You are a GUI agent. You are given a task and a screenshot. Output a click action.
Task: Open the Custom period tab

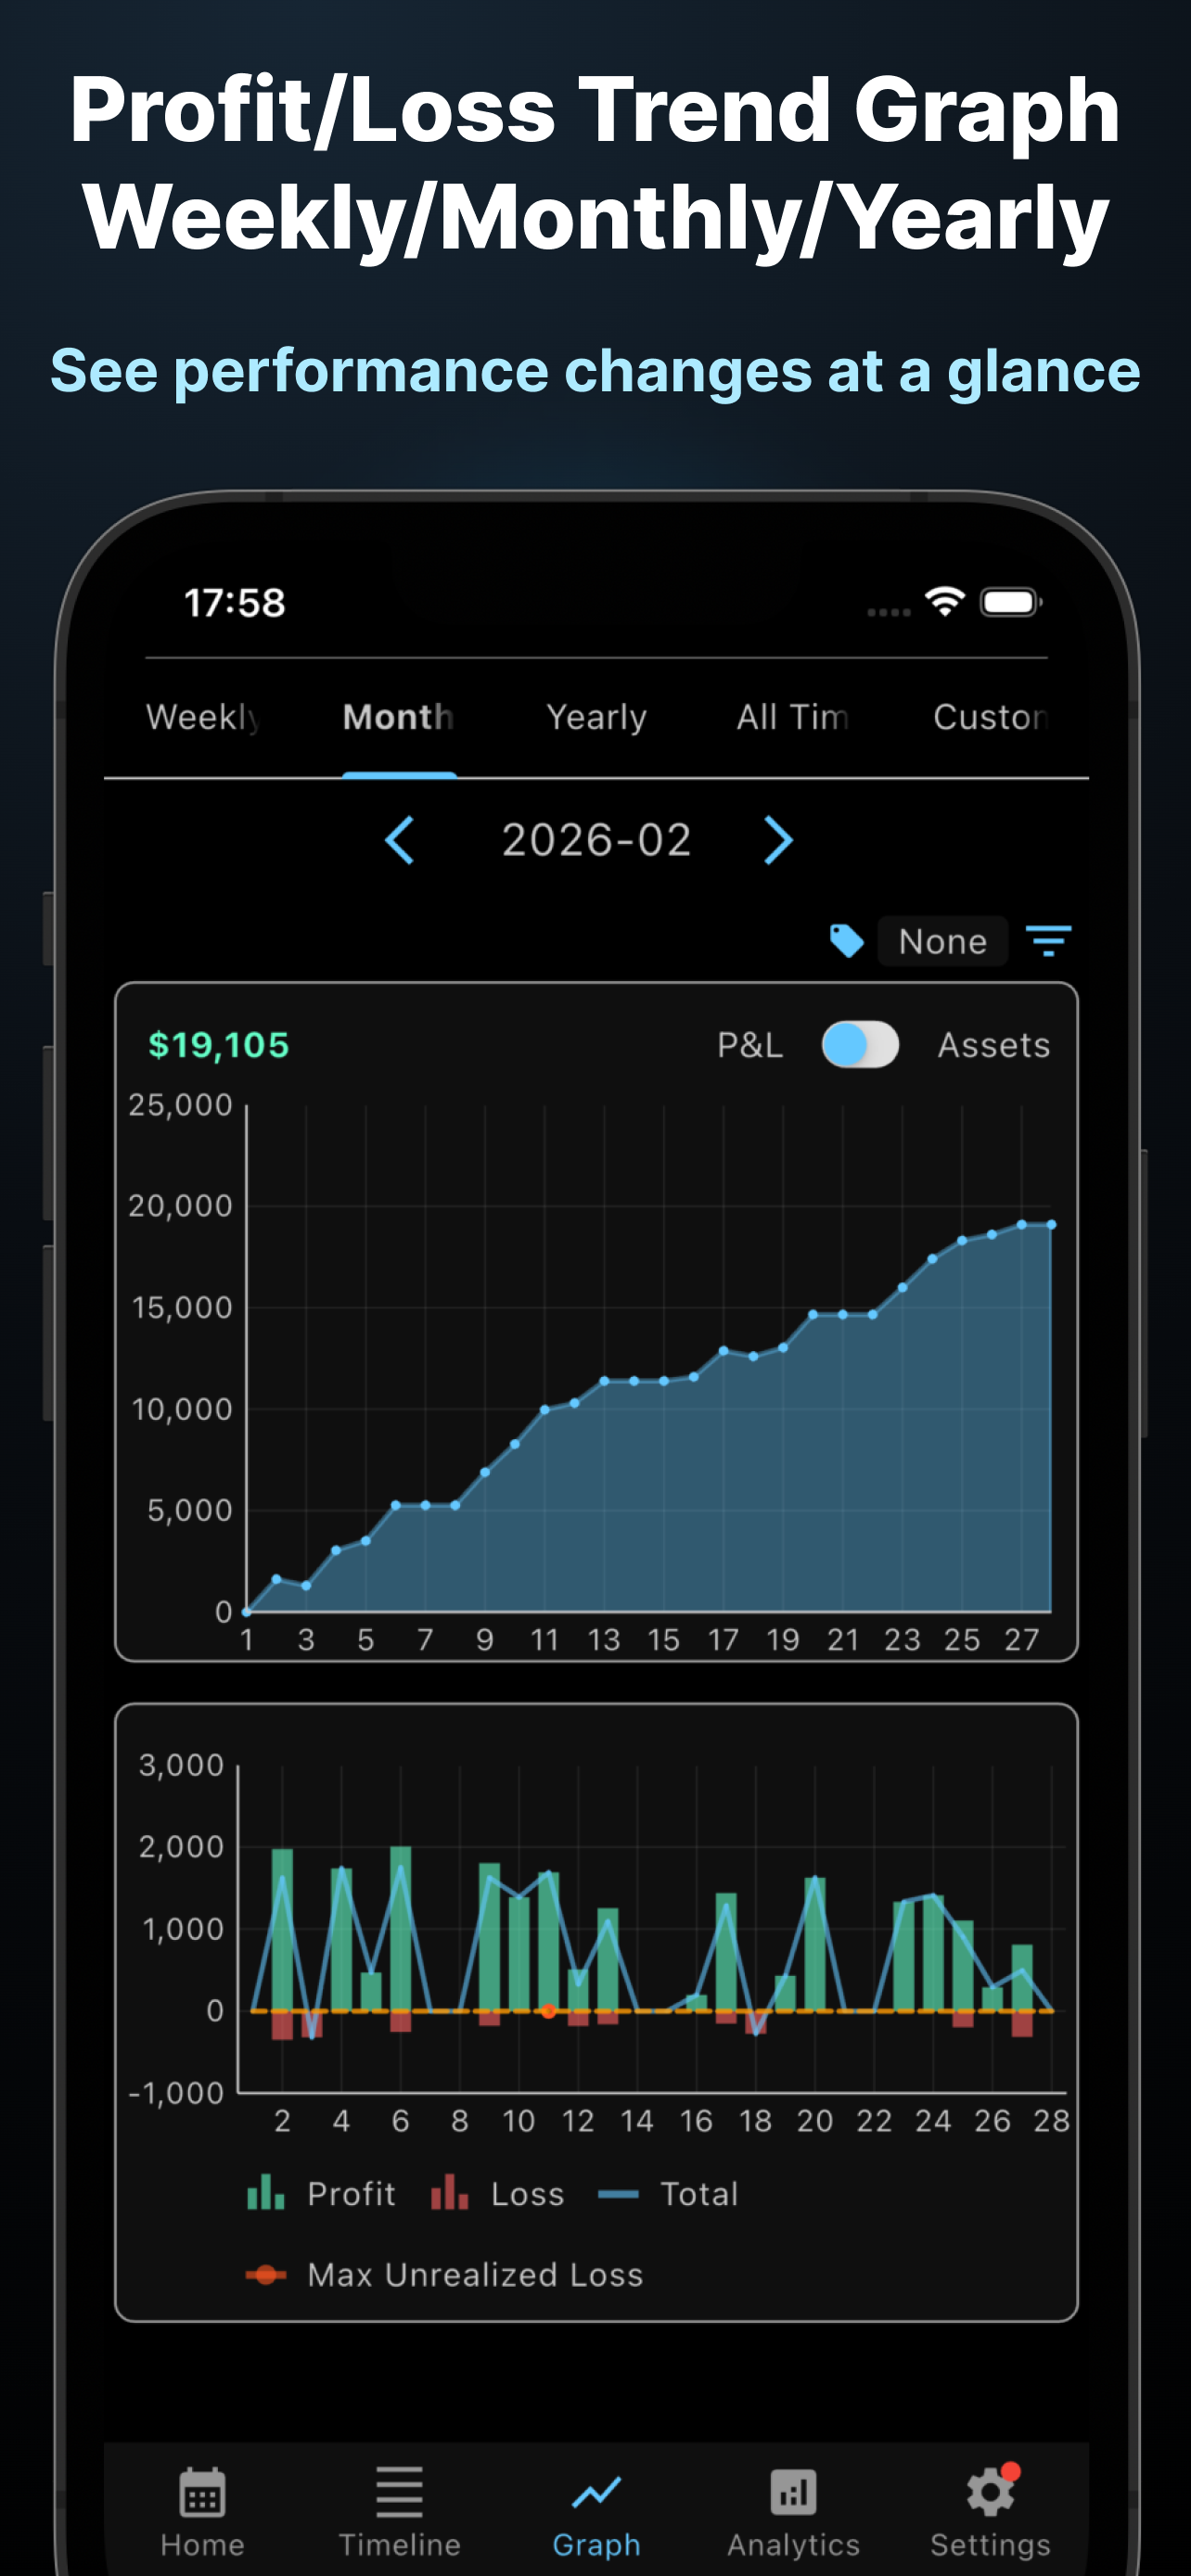tap(990, 717)
